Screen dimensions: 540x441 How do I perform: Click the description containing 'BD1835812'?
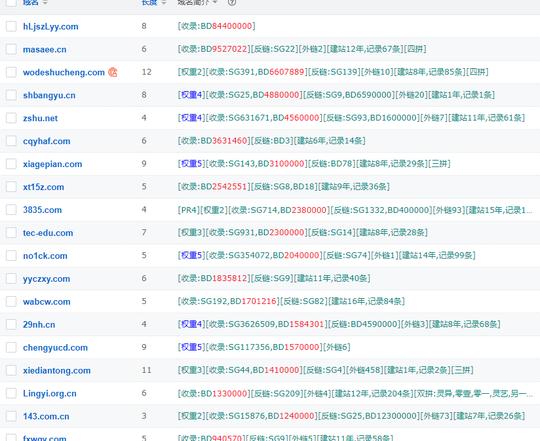(274, 278)
